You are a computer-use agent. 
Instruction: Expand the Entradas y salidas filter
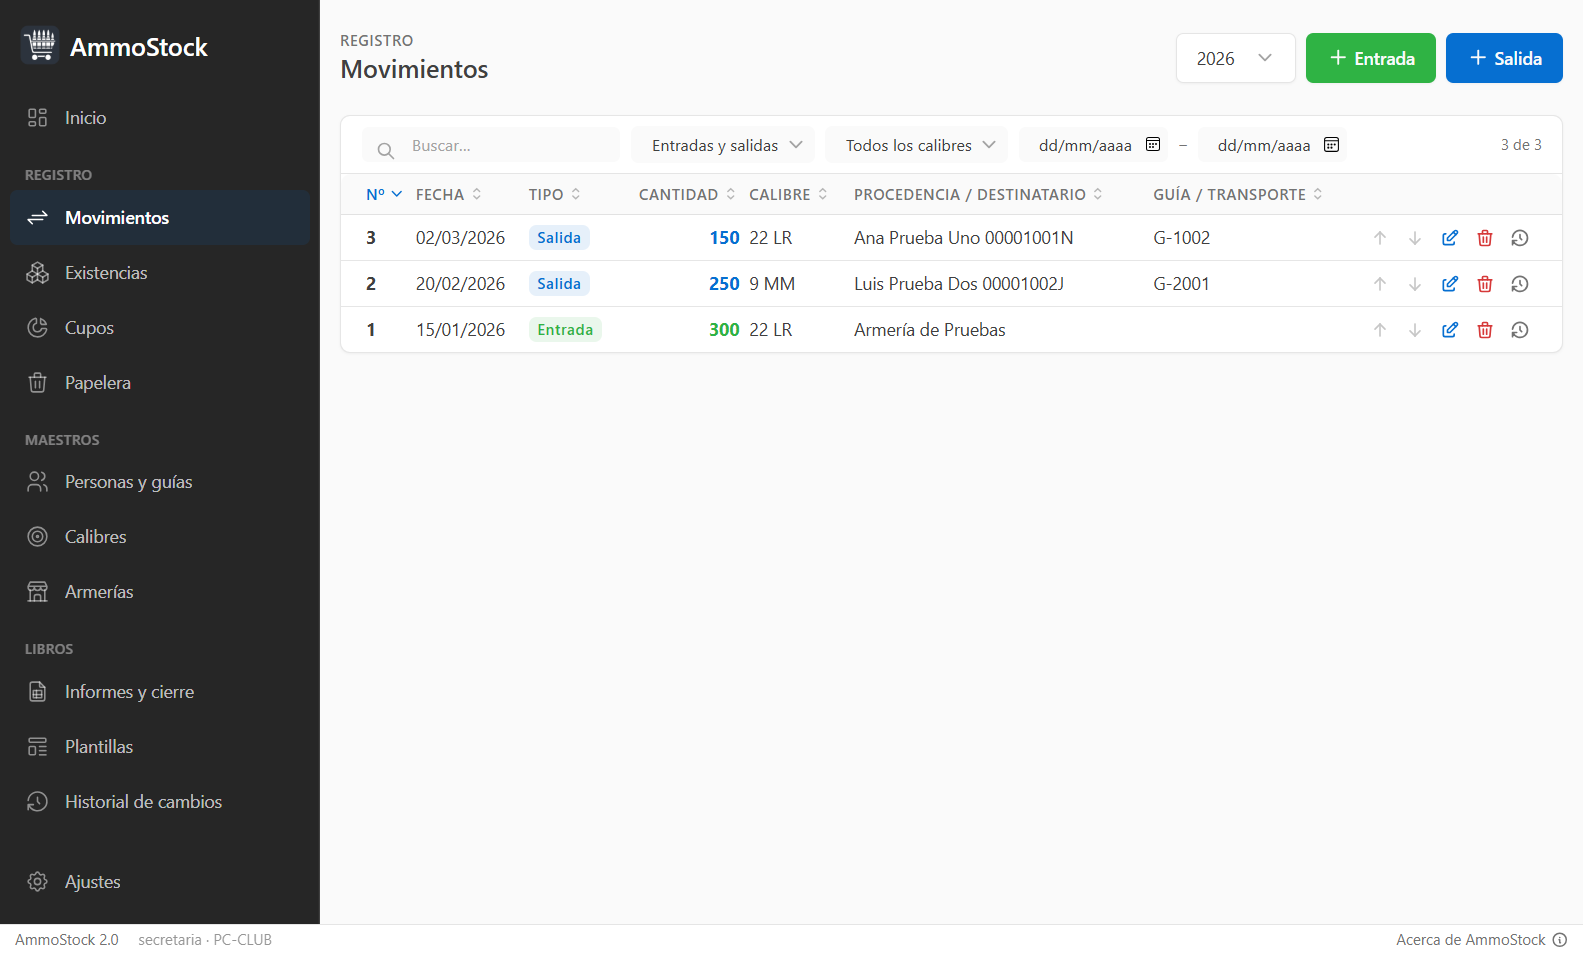(x=723, y=145)
